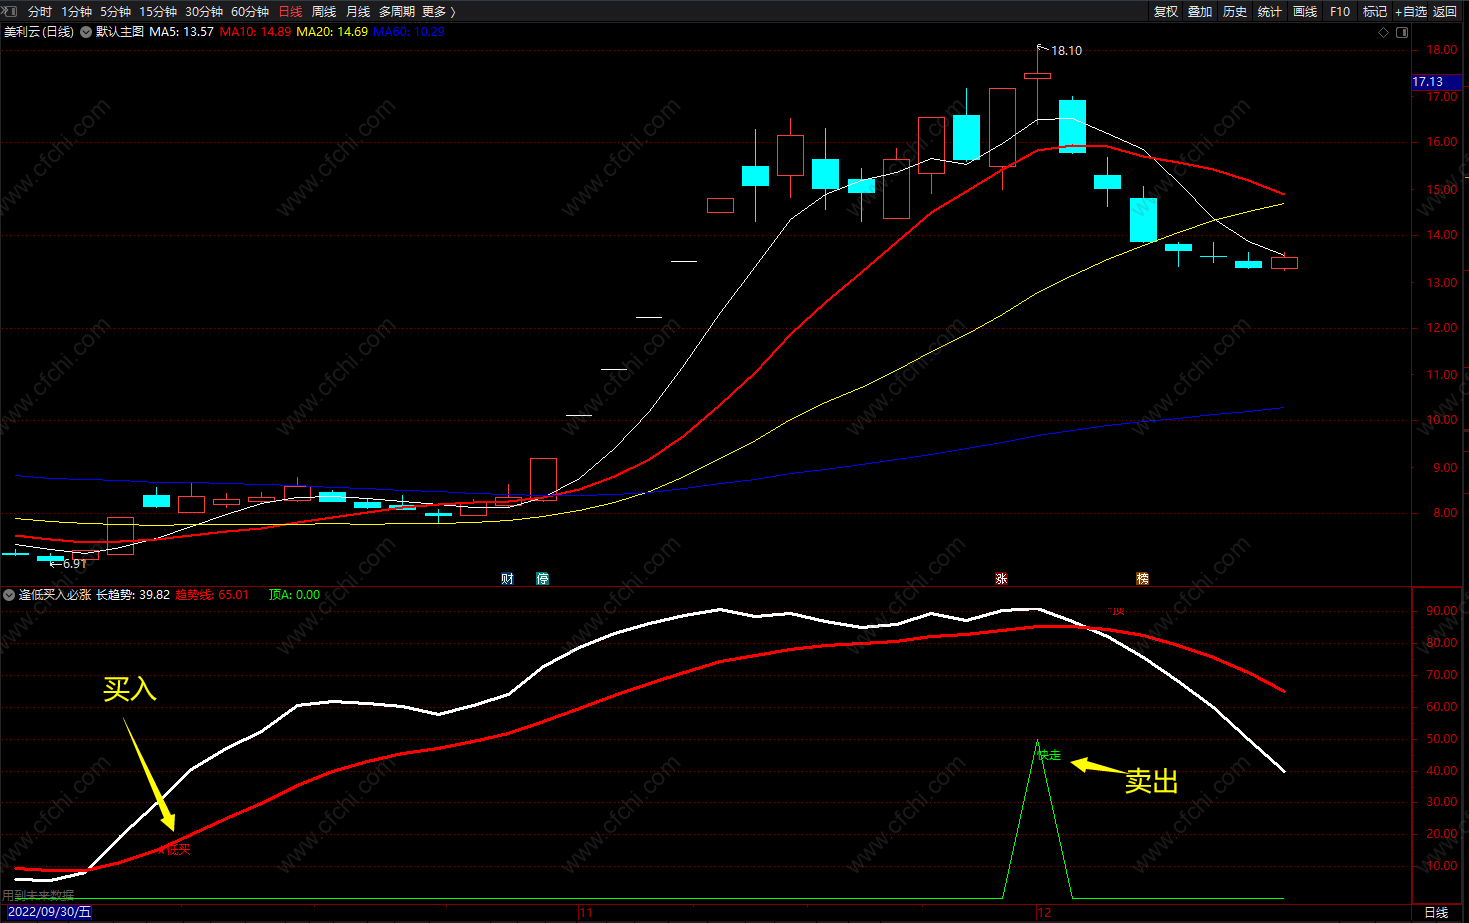Select the MA10: 14.89 indicator value
Image resolution: width=1469 pixels, height=923 pixels.
256,32
